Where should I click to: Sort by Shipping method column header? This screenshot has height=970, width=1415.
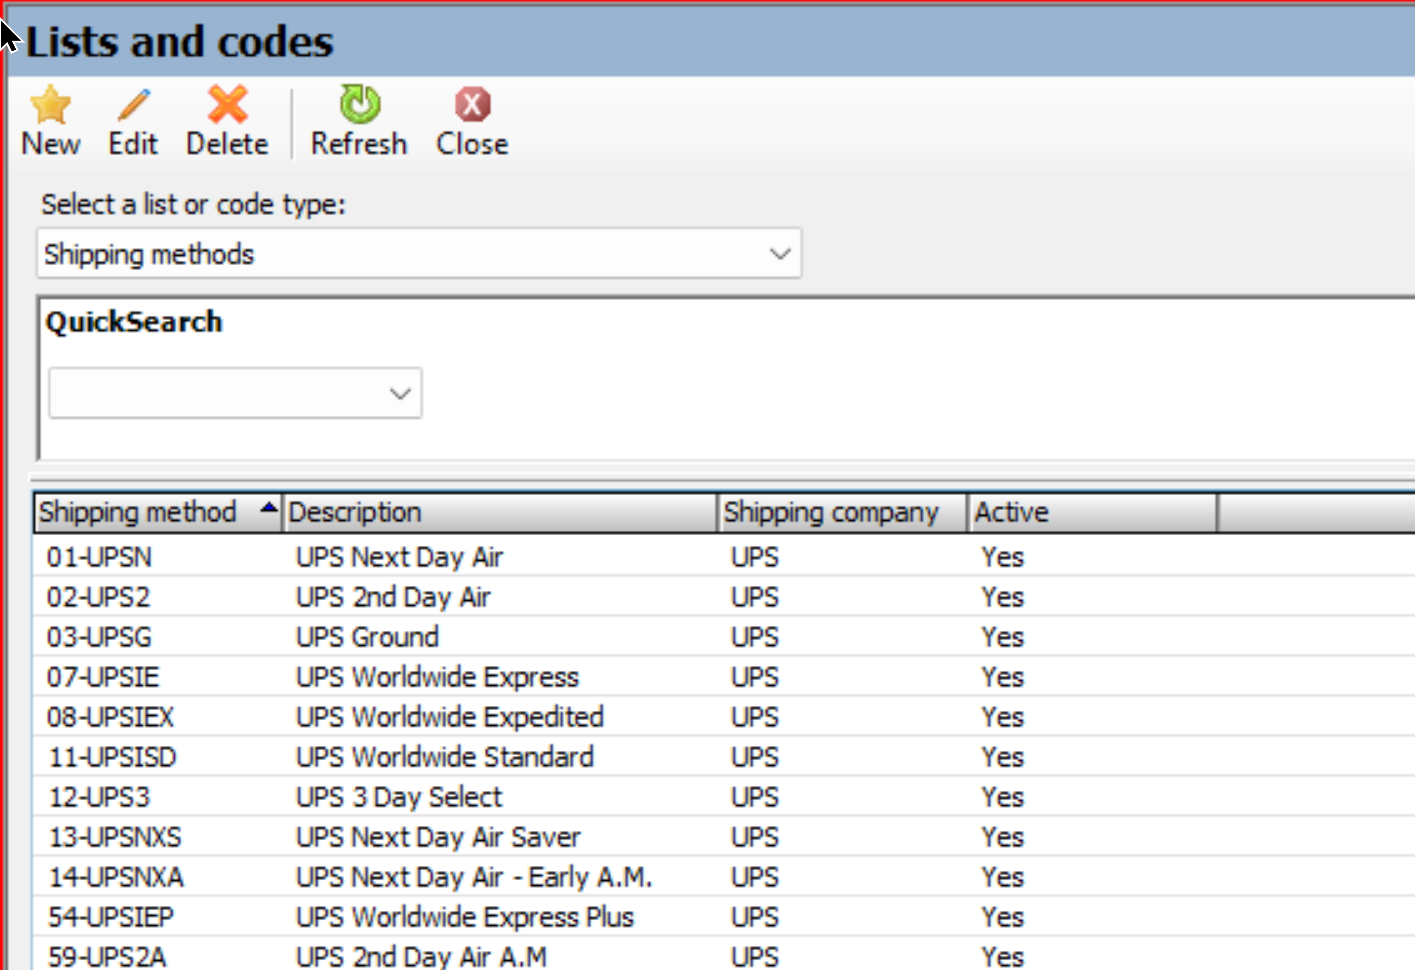[158, 512]
